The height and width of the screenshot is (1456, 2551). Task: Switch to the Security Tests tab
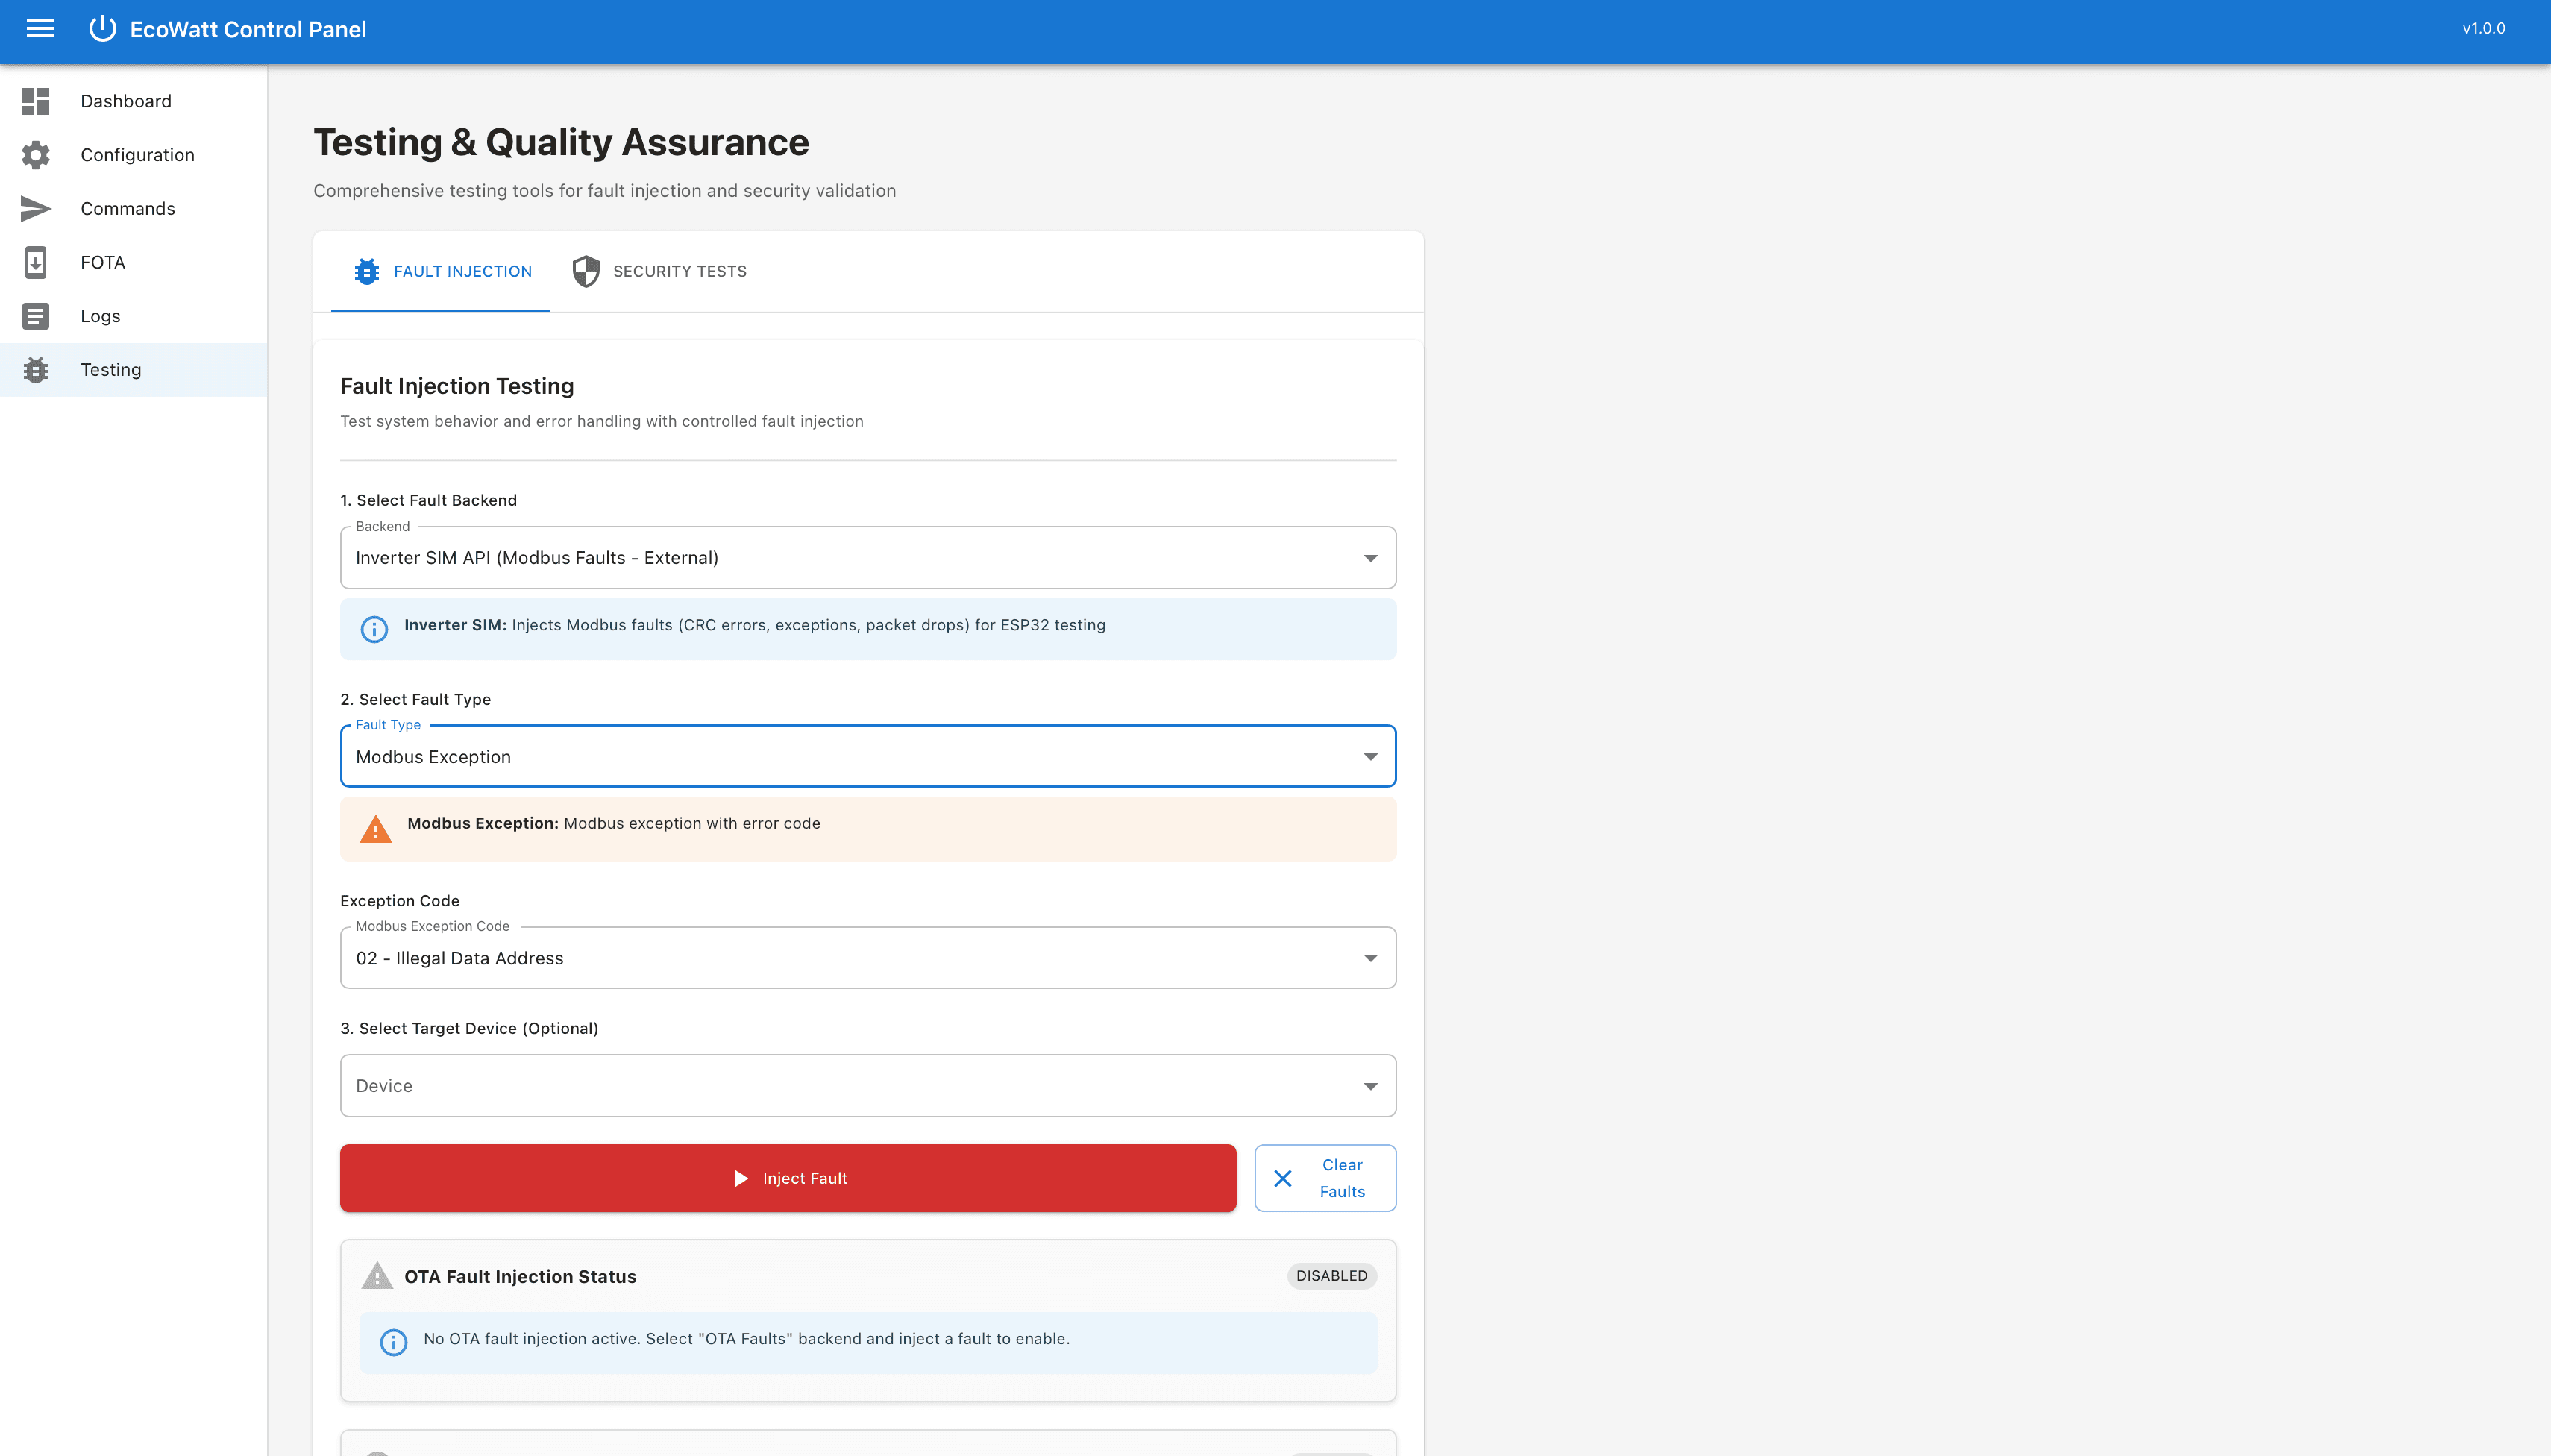[x=660, y=272]
